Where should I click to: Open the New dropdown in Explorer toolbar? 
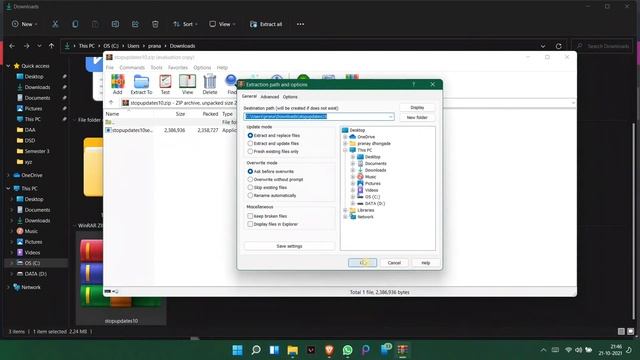(x=24, y=24)
